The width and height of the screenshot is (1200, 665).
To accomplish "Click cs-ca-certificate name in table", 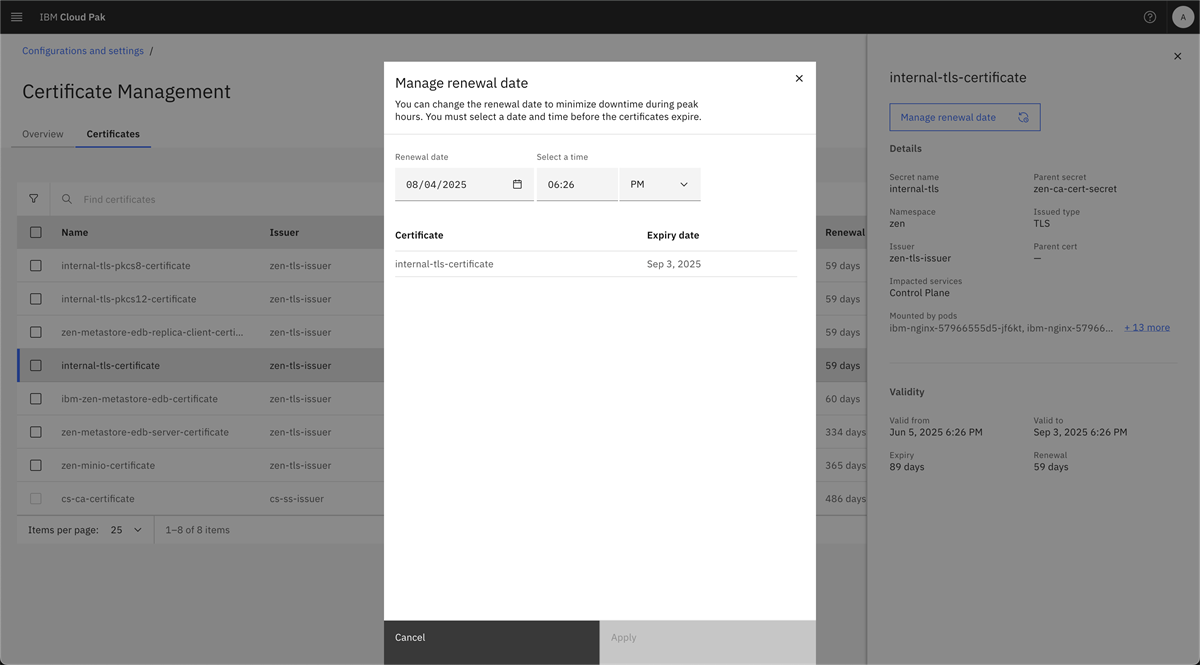I will pos(98,498).
